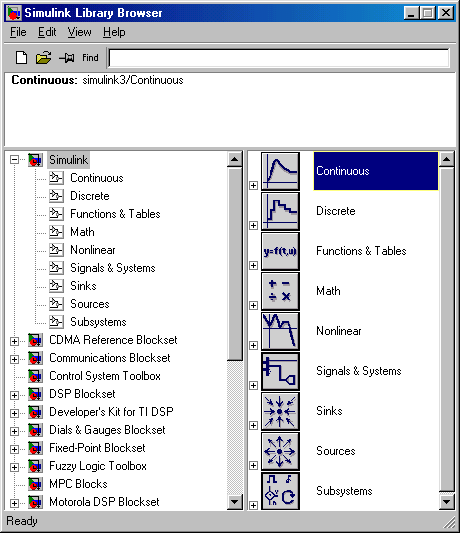Click the icon beside Dials & Gauges Blockset
Image resolution: width=460 pixels, height=533 pixels.
35,430
